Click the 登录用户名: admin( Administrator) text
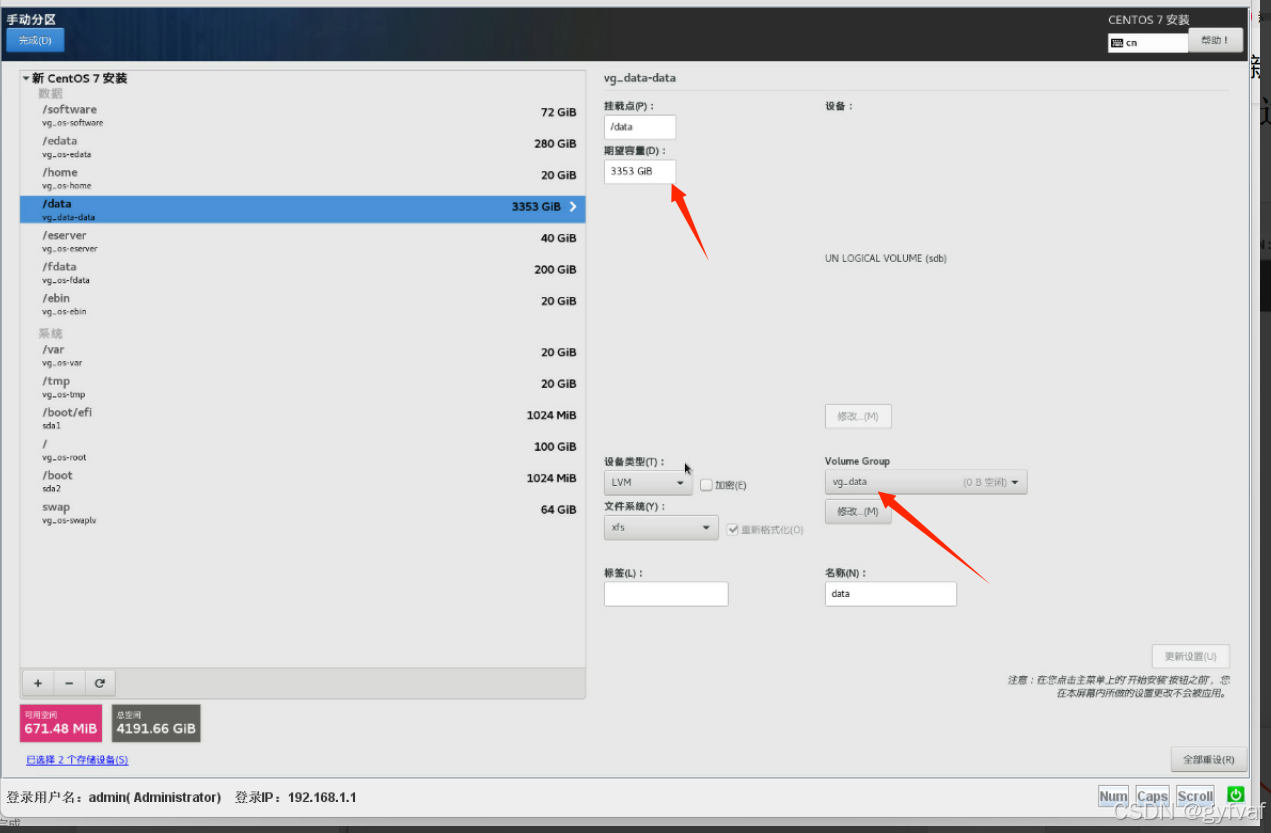The image size is (1271, 833). 114,797
